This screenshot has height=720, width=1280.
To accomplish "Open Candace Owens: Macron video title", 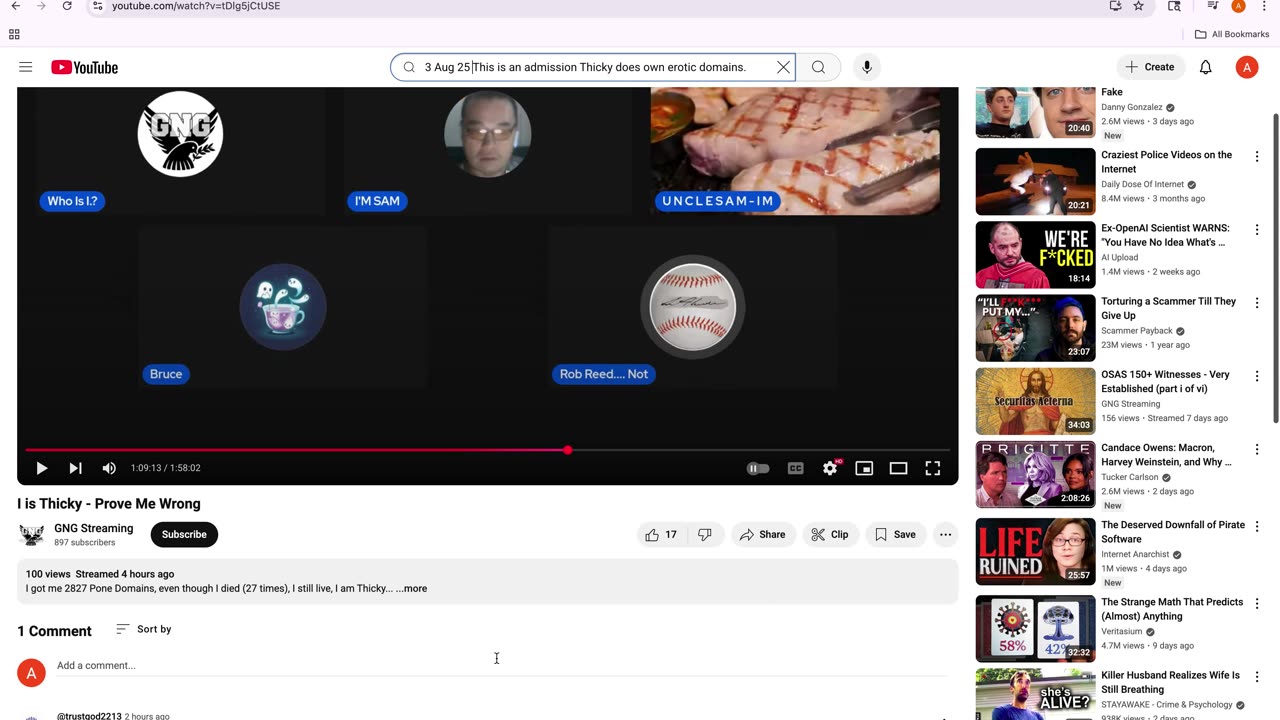I will pyautogui.click(x=1166, y=455).
